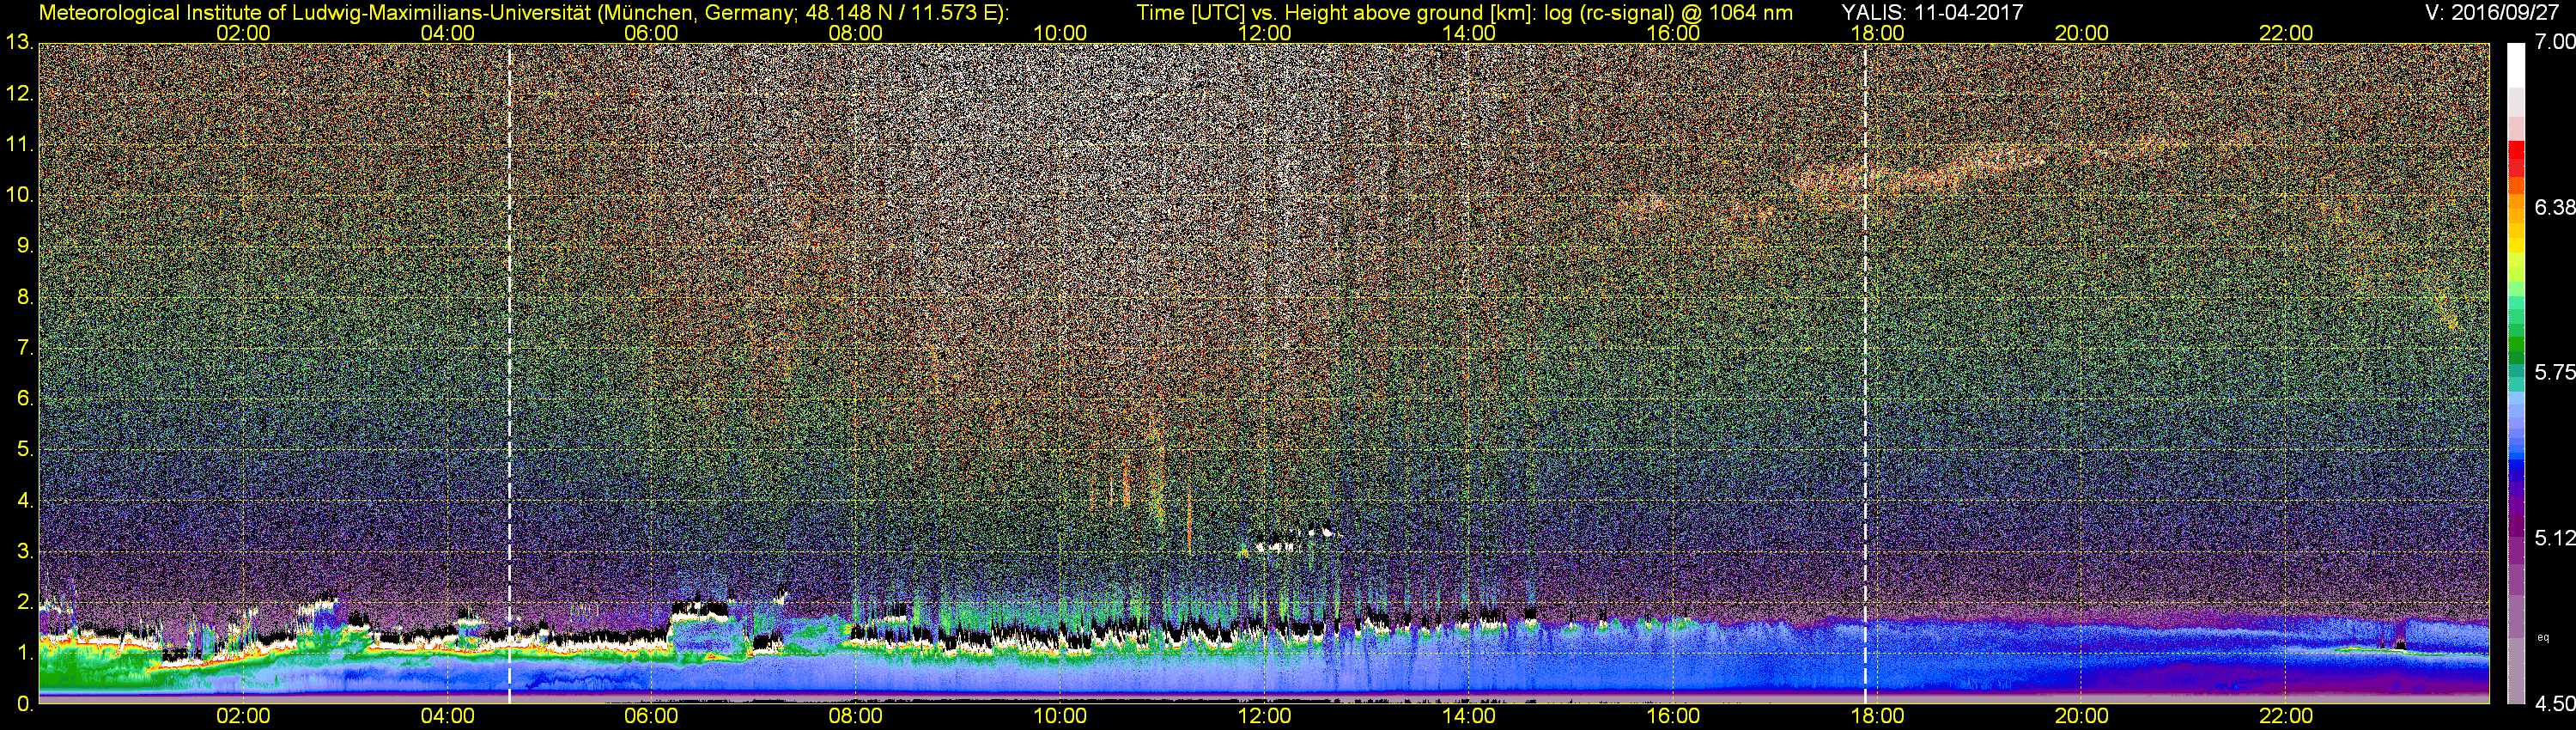
Task: Click the 'V: 2016/09/27' version text
Action: coord(2496,12)
